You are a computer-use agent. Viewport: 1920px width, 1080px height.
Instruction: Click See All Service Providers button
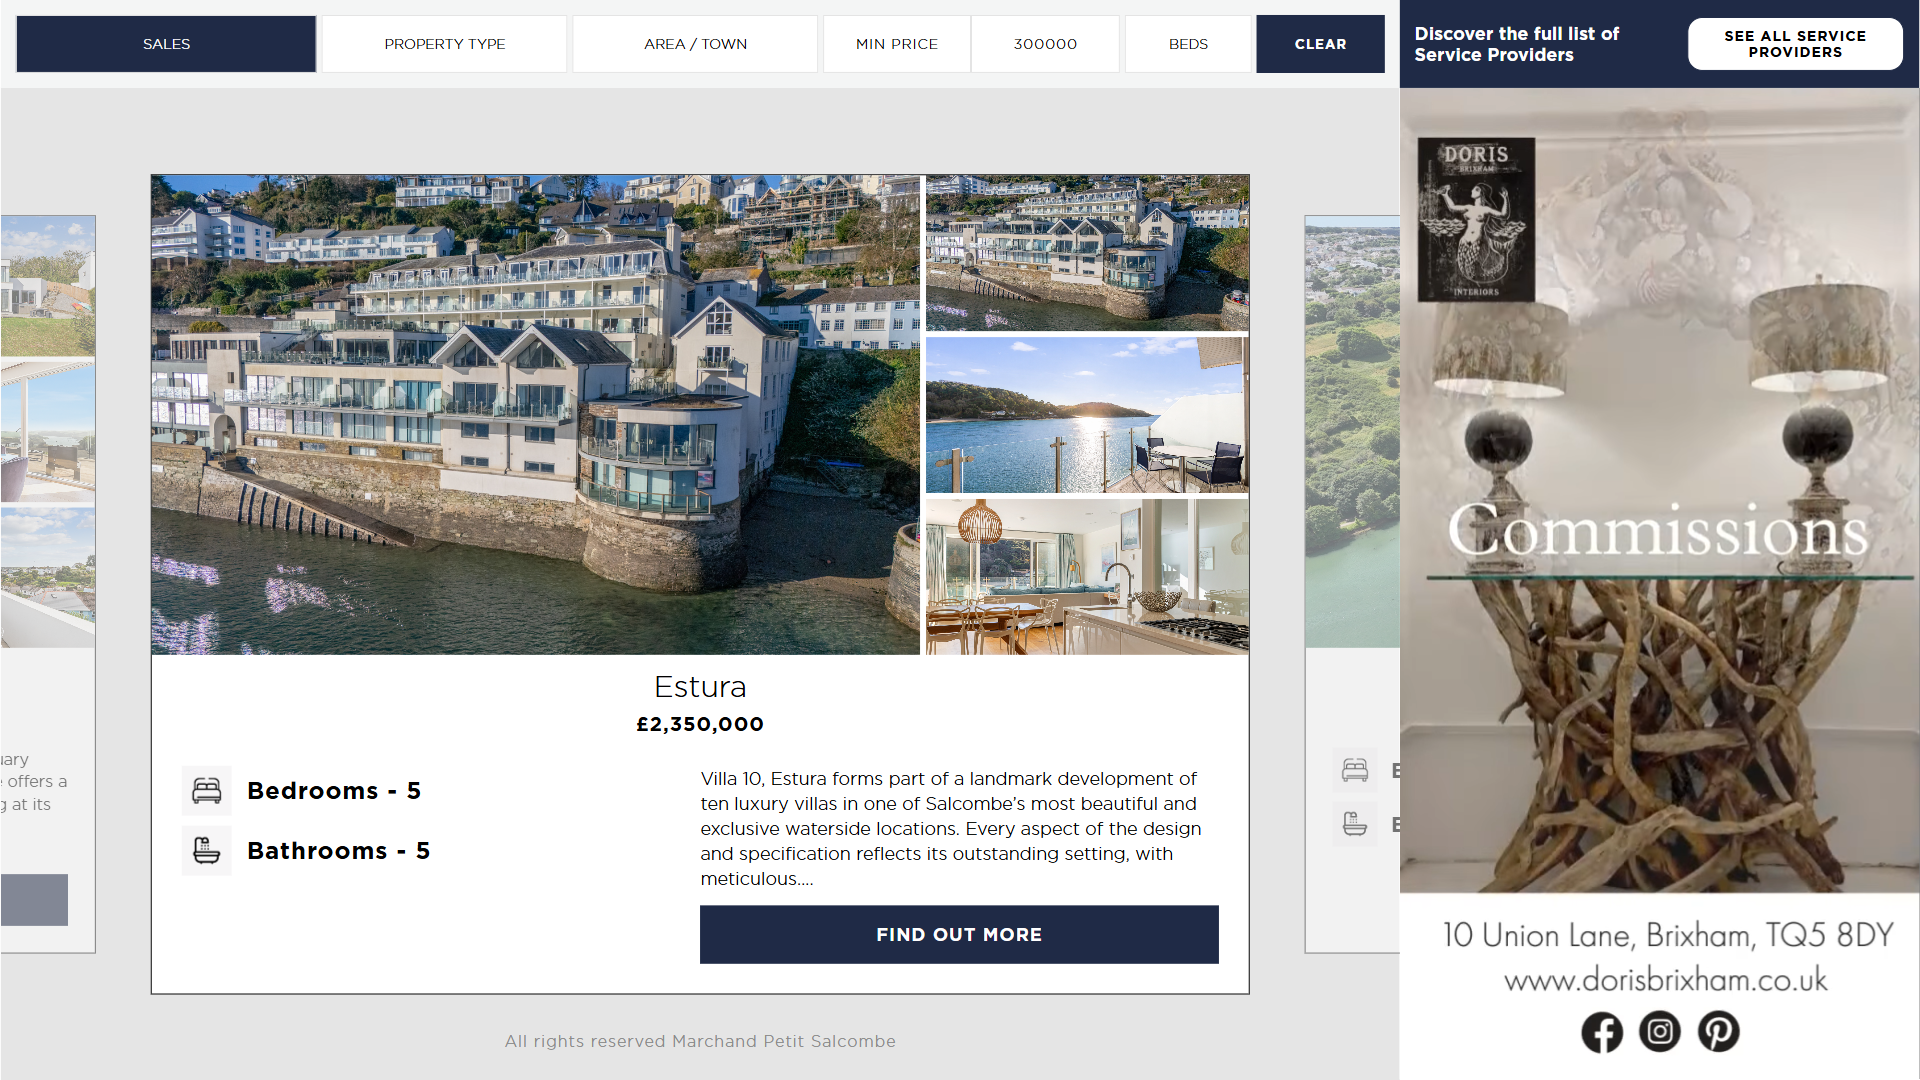[x=1795, y=44]
